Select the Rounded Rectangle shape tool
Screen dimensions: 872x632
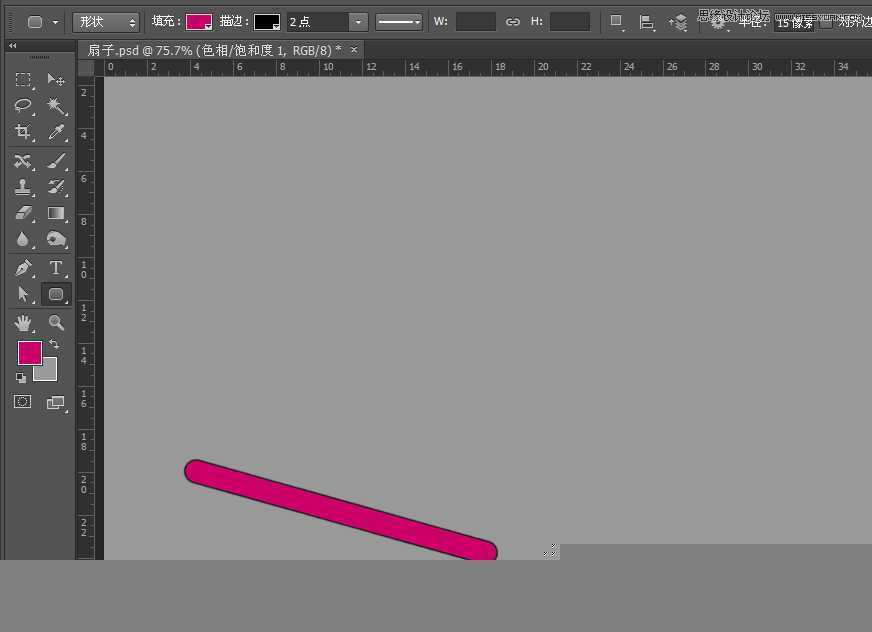point(56,294)
